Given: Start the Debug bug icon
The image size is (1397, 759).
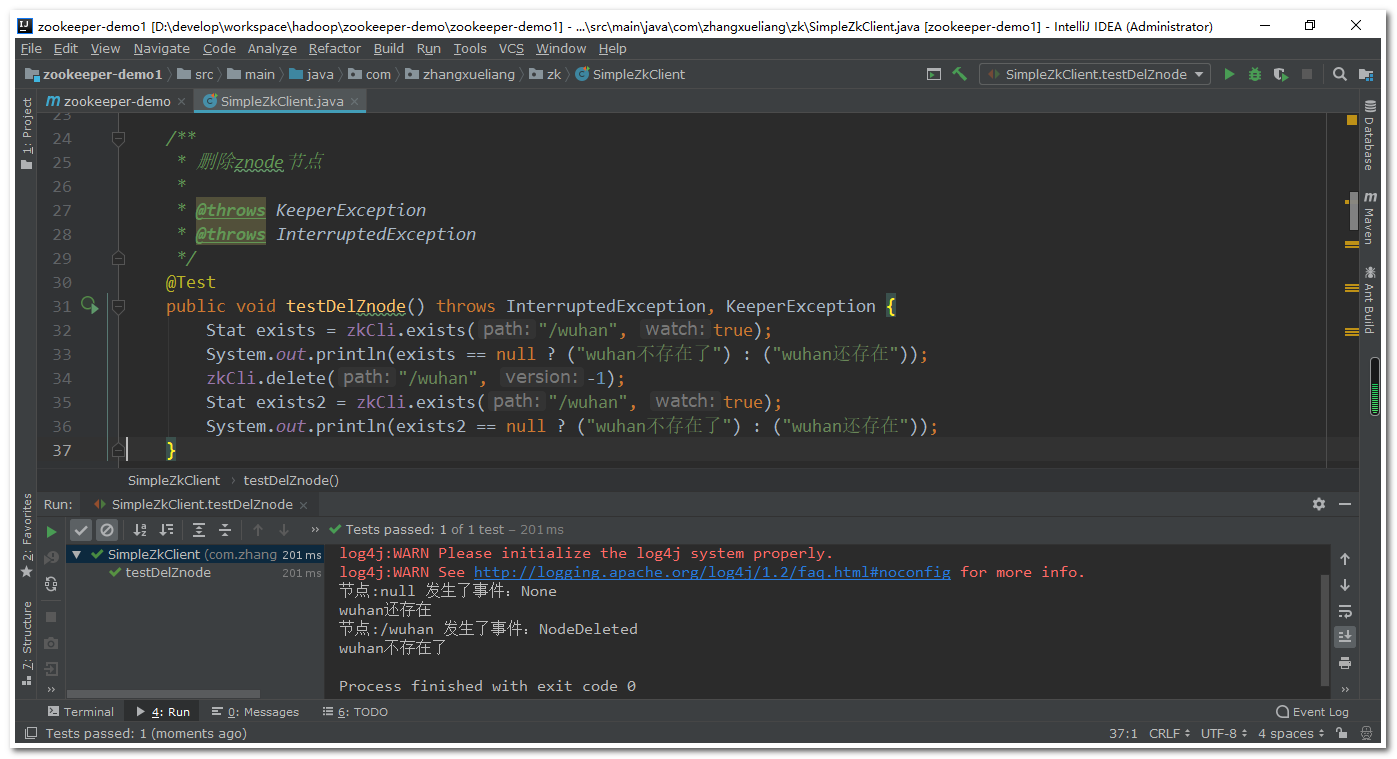Looking at the screenshot, I should (1254, 74).
